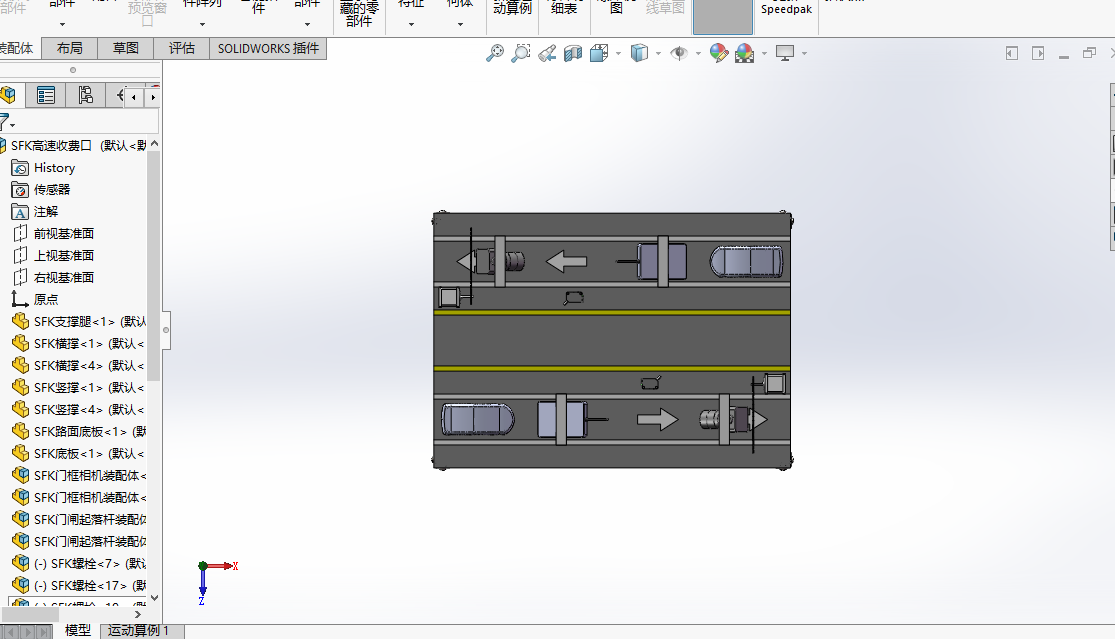This screenshot has height=639, width=1115.
Task: Open the ConfigurationManager panel tab
Action: [x=85, y=95]
